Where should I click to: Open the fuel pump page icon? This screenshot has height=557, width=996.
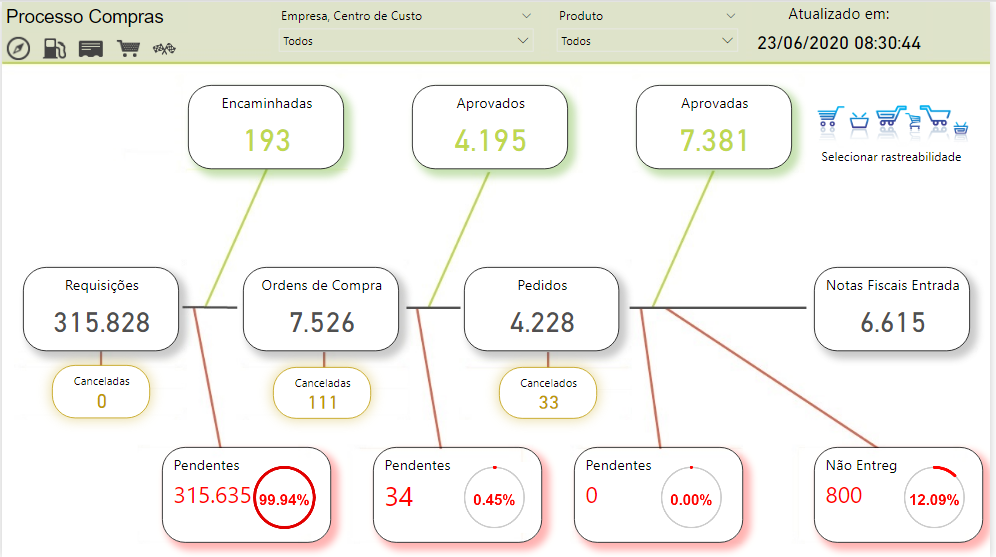click(55, 48)
